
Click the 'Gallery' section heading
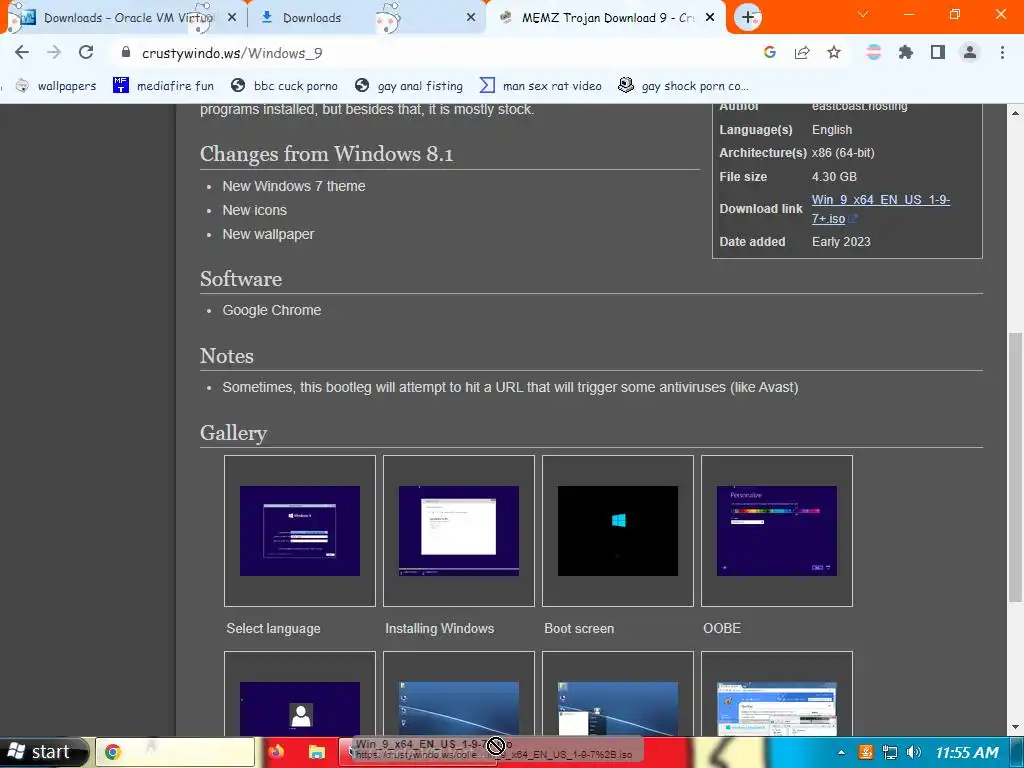pos(233,433)
